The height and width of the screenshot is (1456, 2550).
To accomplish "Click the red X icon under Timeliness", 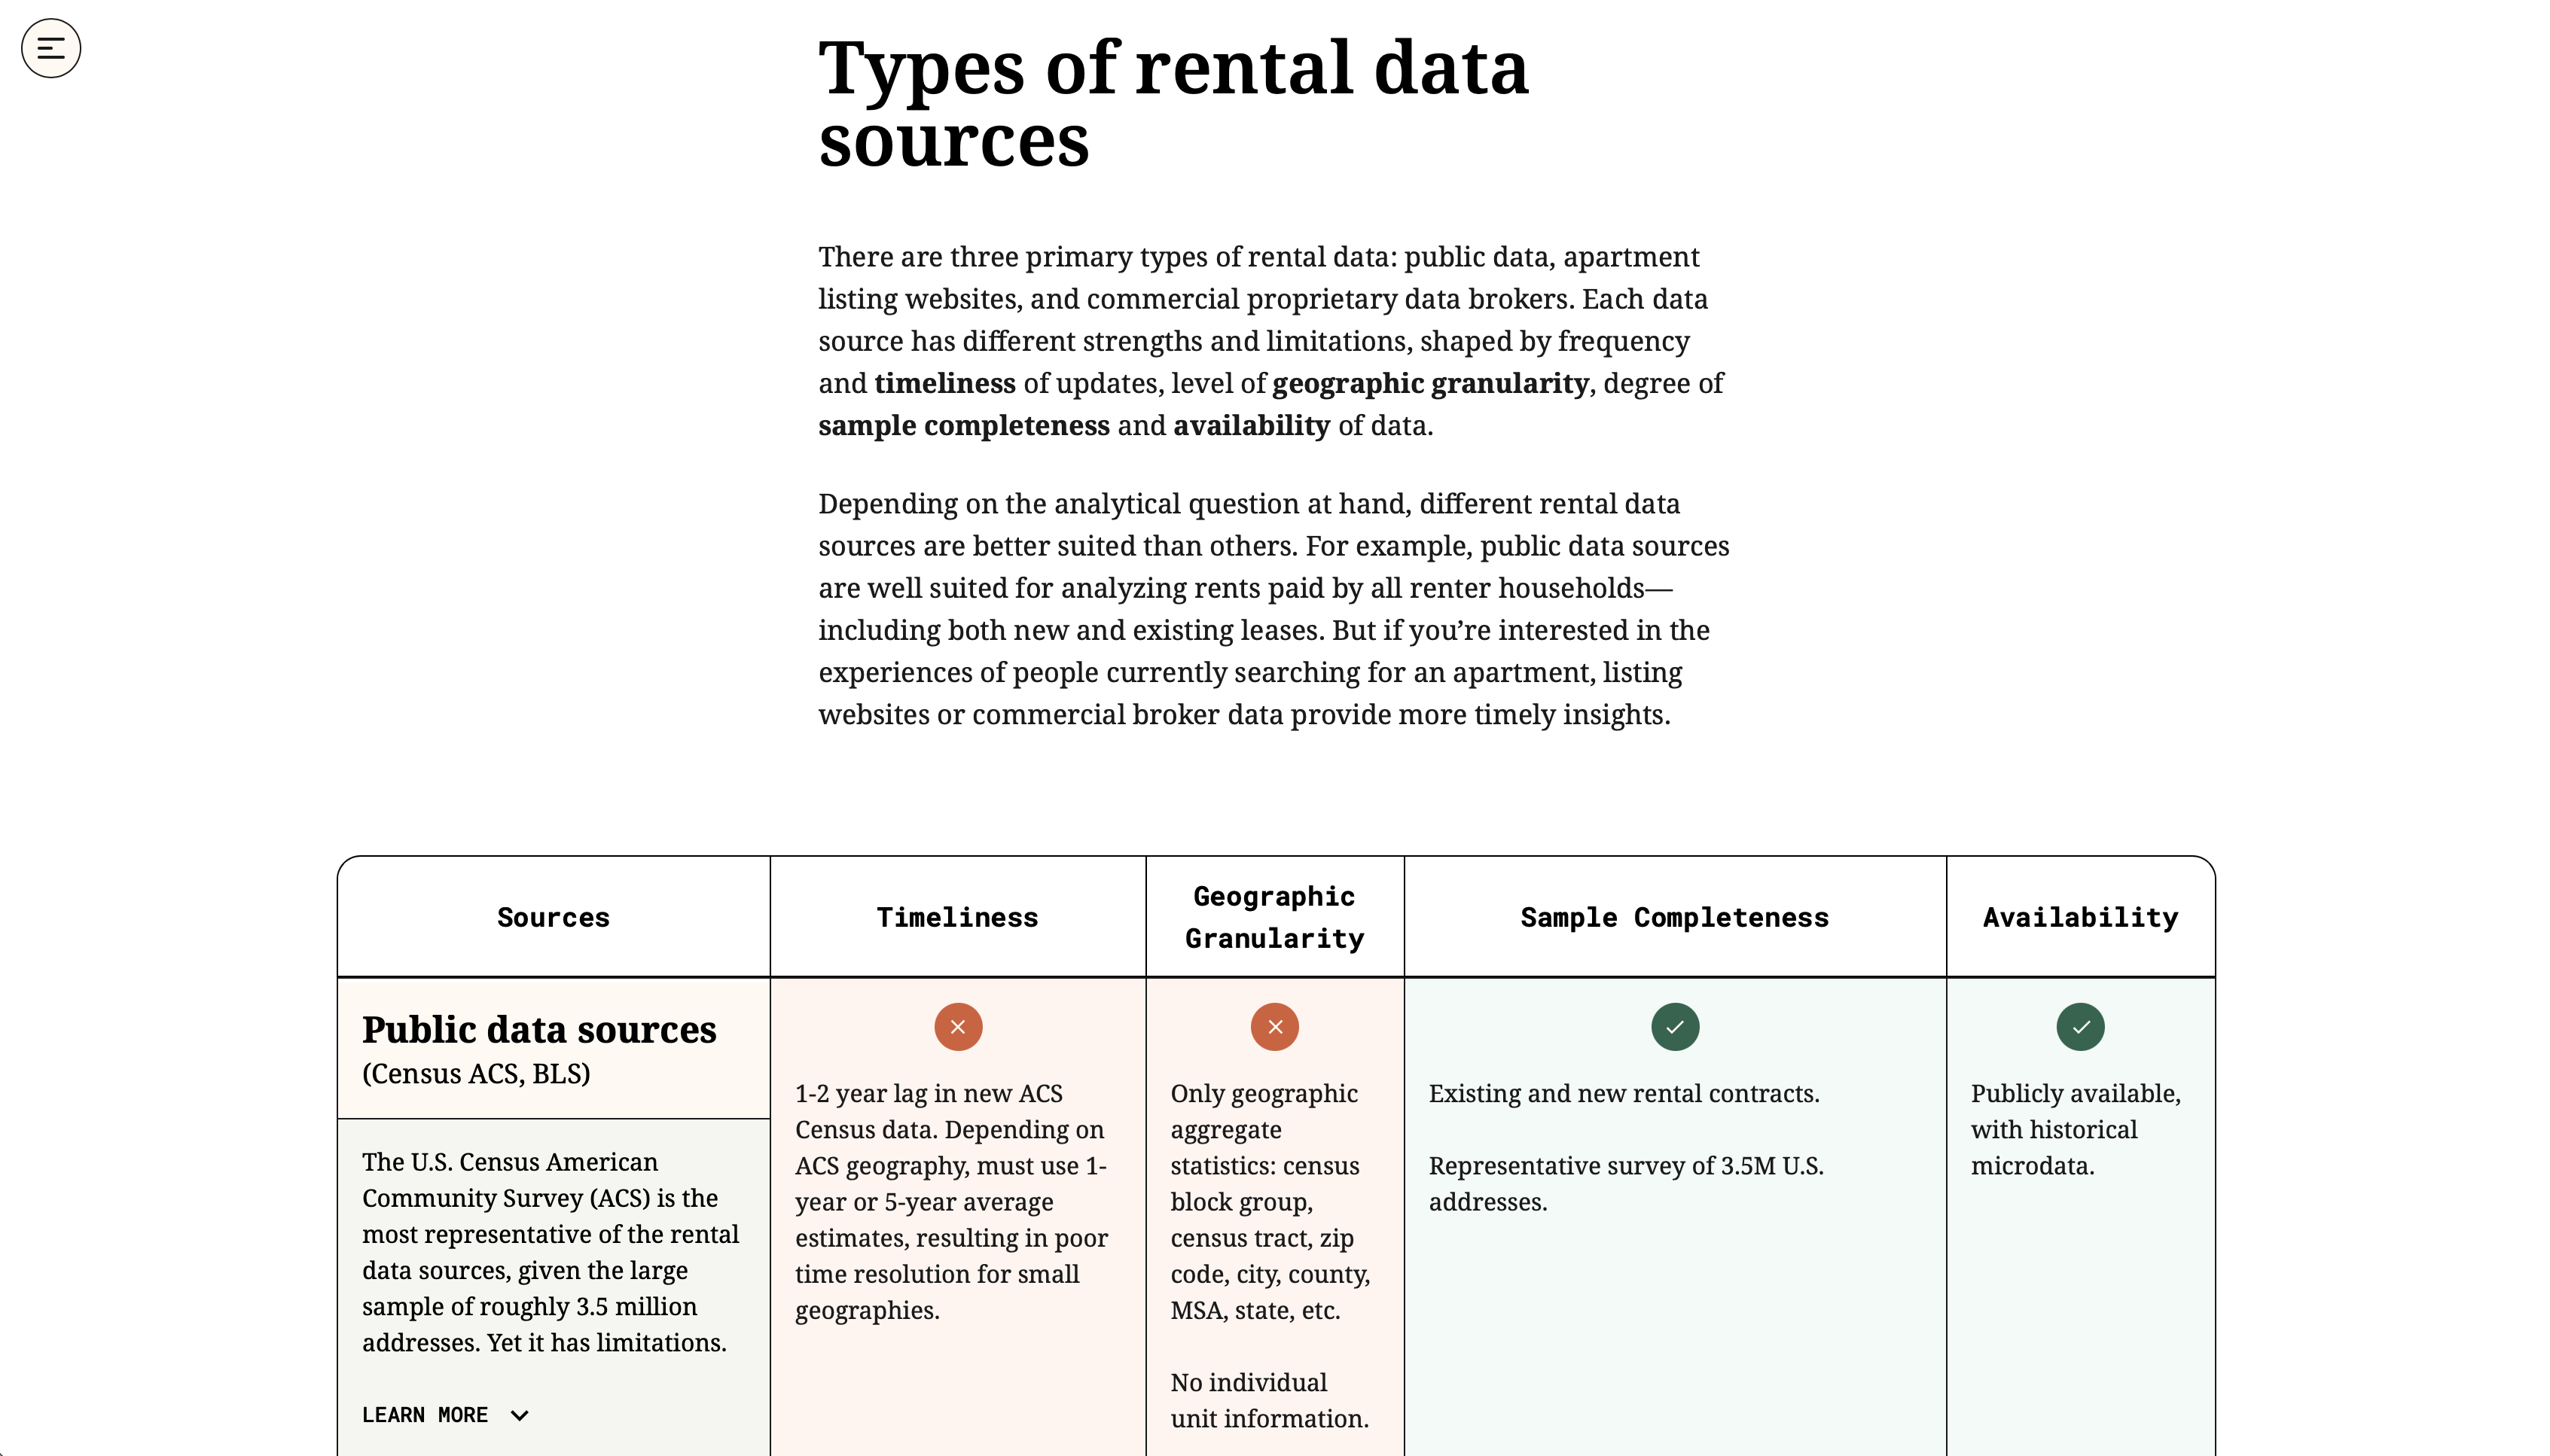I will (957, 1027).
